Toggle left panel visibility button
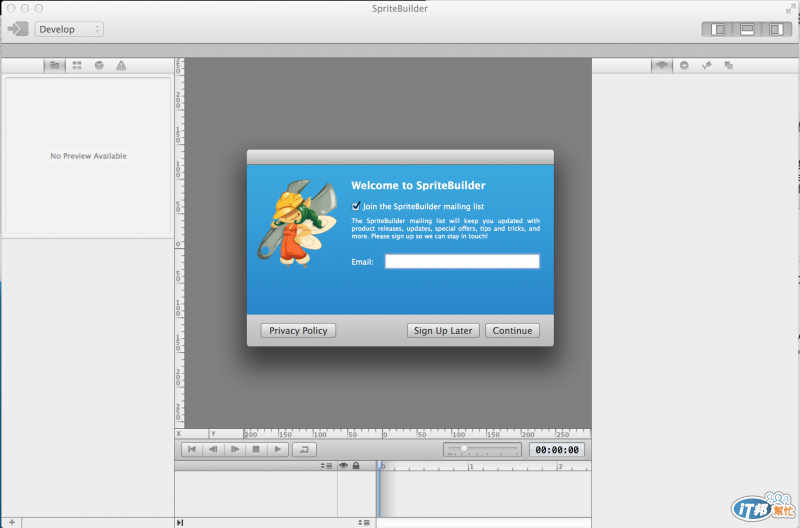The height and width of the screenshot is (528, 800). pos(718,30)
